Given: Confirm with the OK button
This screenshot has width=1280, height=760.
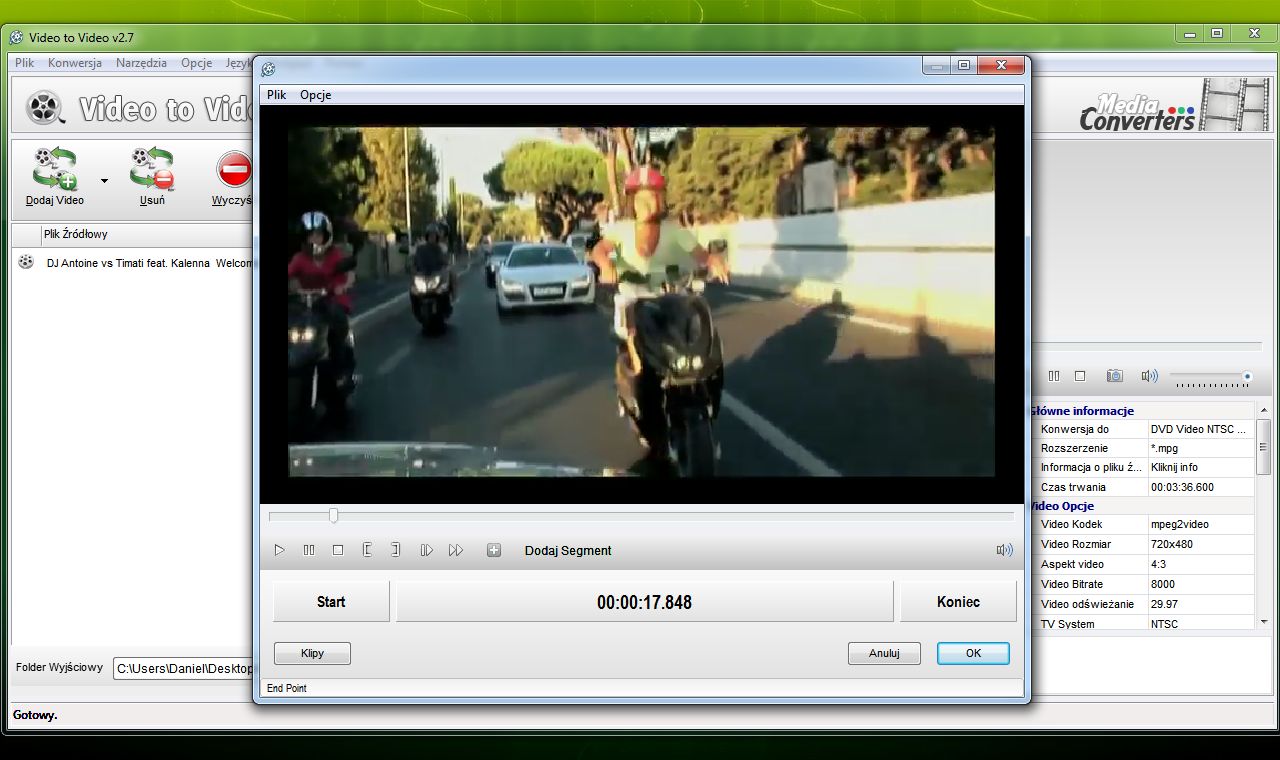Looking at the screenshot, I should pyautogui.click(x=973, y=653).
